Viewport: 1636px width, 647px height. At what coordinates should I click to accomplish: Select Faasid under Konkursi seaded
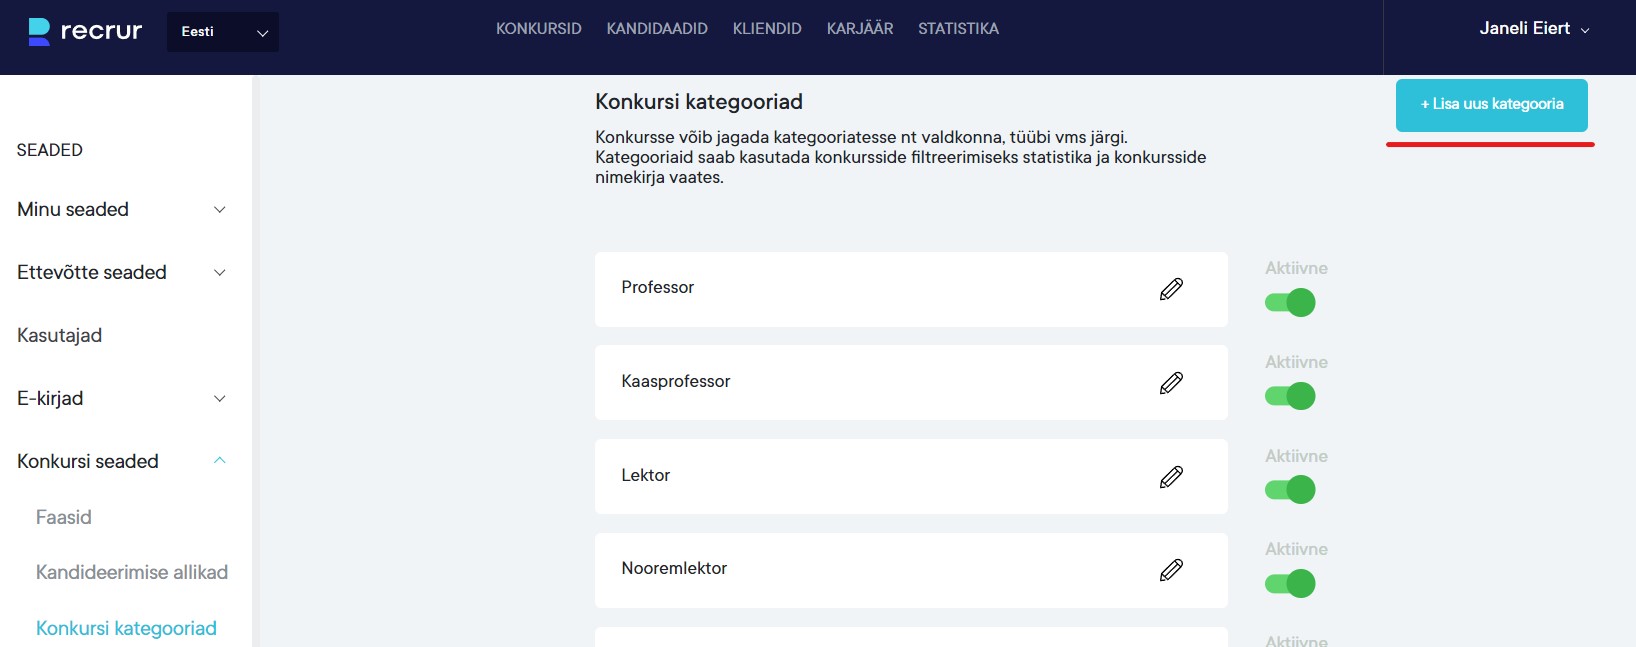click(64, 518)
